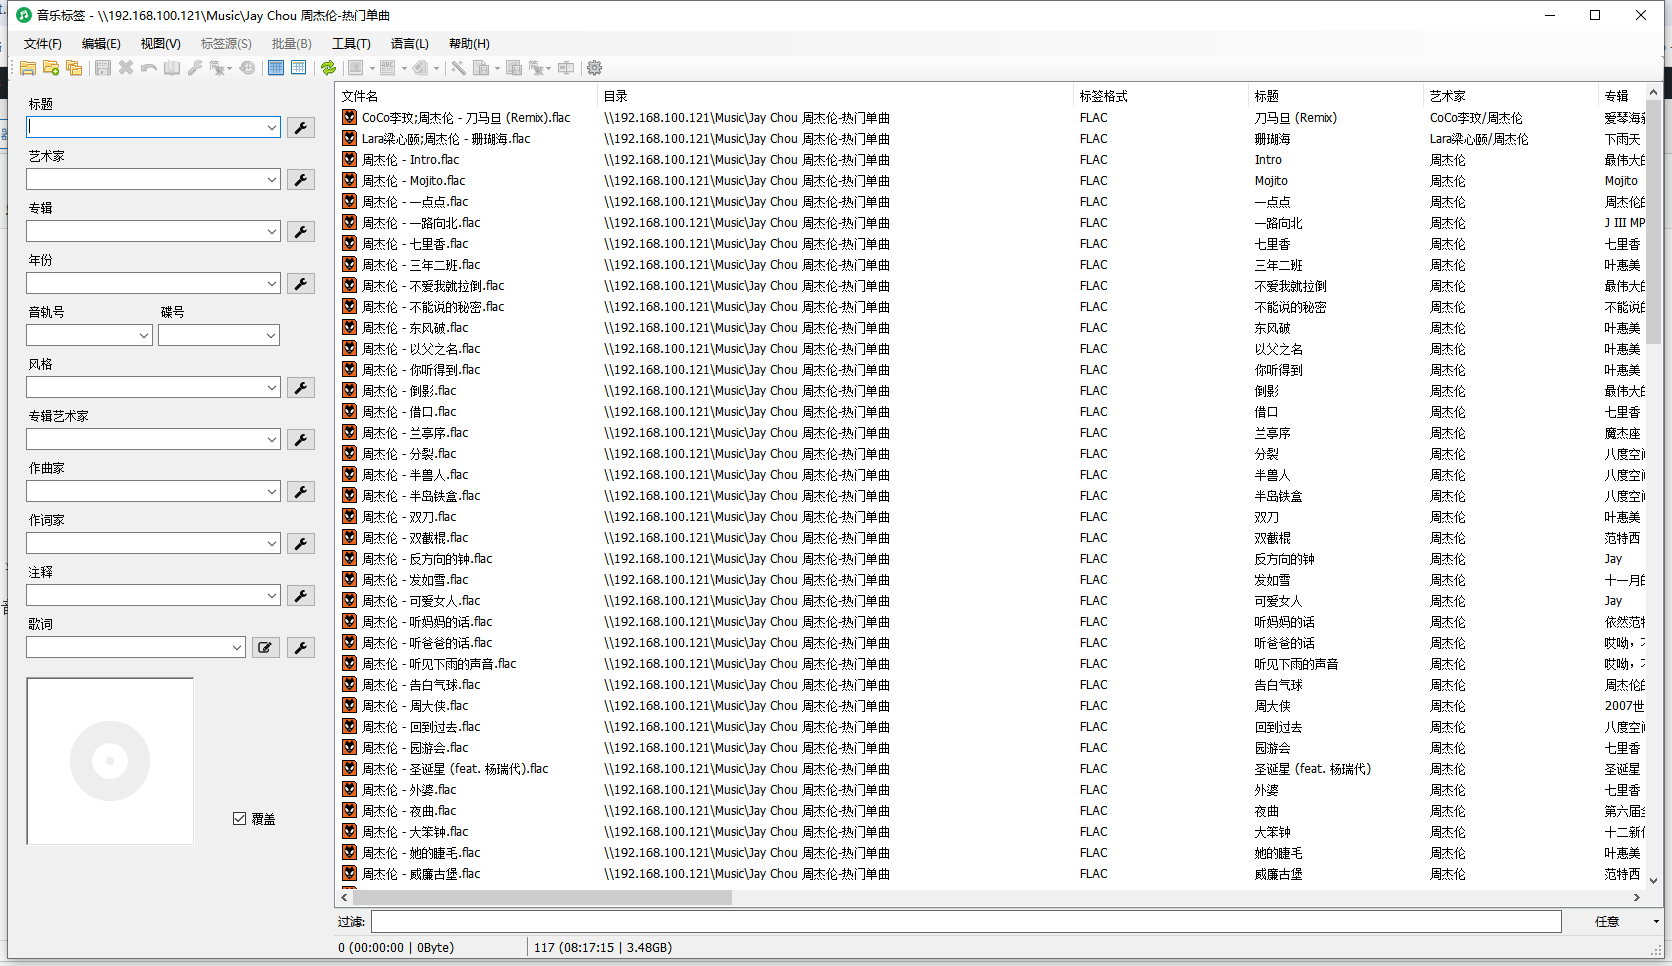Open the 工具(T) menu
1672x966 pixels.
point(351,43)
